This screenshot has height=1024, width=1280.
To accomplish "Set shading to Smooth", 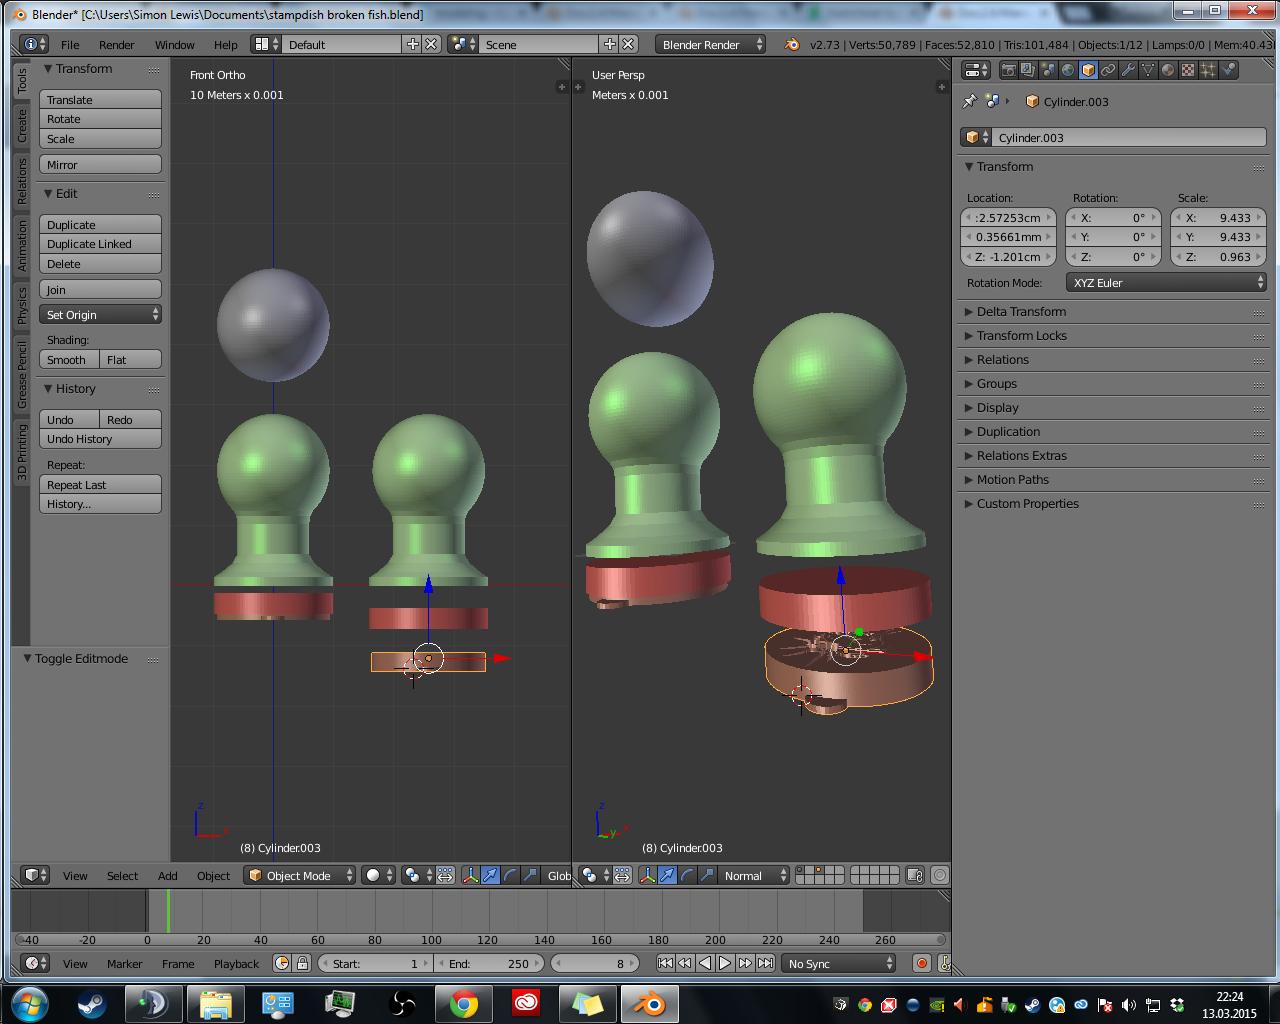I will 69,360.
